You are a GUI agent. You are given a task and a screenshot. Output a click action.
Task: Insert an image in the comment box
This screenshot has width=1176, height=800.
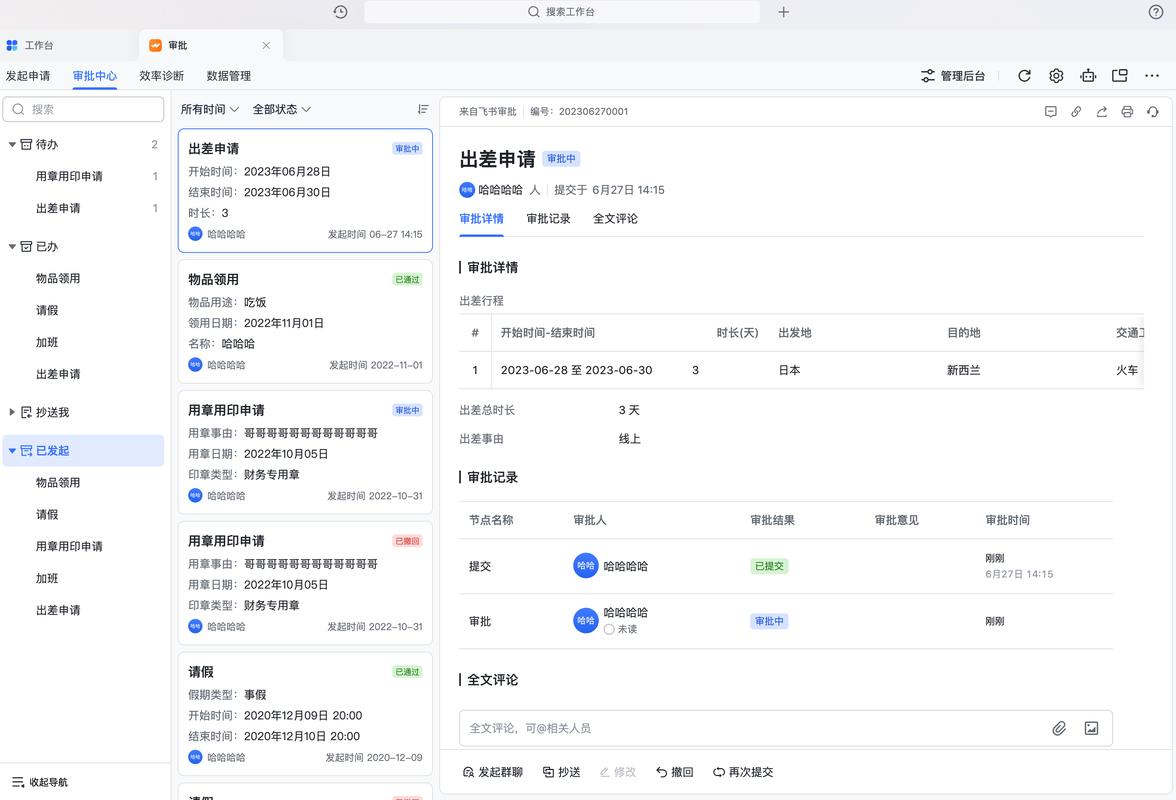tap(1091, 728)
